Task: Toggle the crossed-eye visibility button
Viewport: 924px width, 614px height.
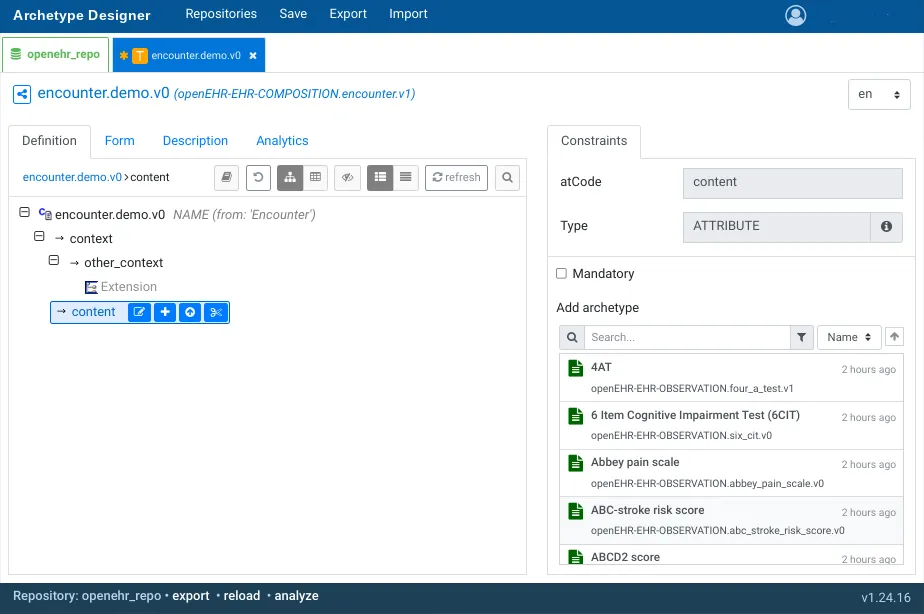Action: (347, 177)
